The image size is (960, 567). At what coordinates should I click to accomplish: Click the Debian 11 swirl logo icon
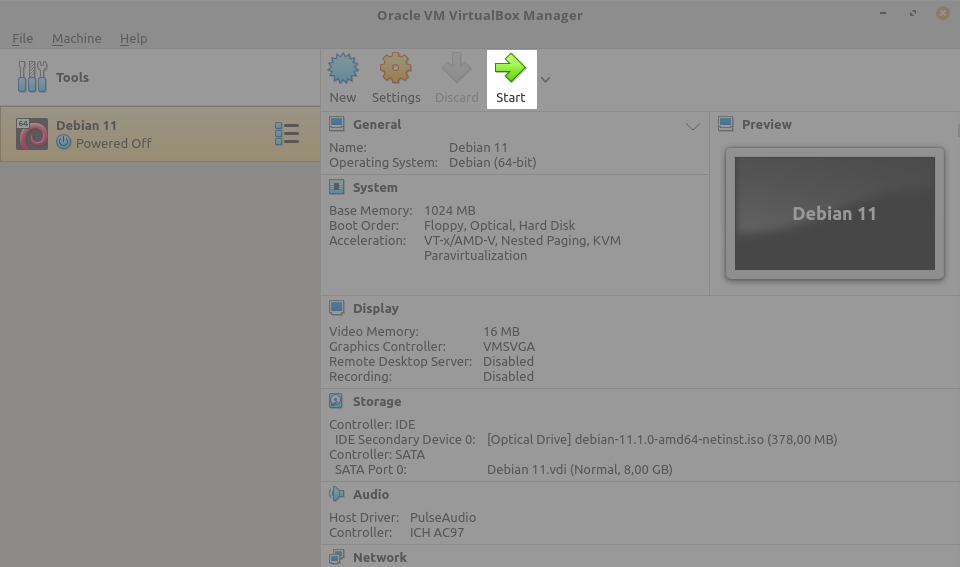[x=32, y=134]
